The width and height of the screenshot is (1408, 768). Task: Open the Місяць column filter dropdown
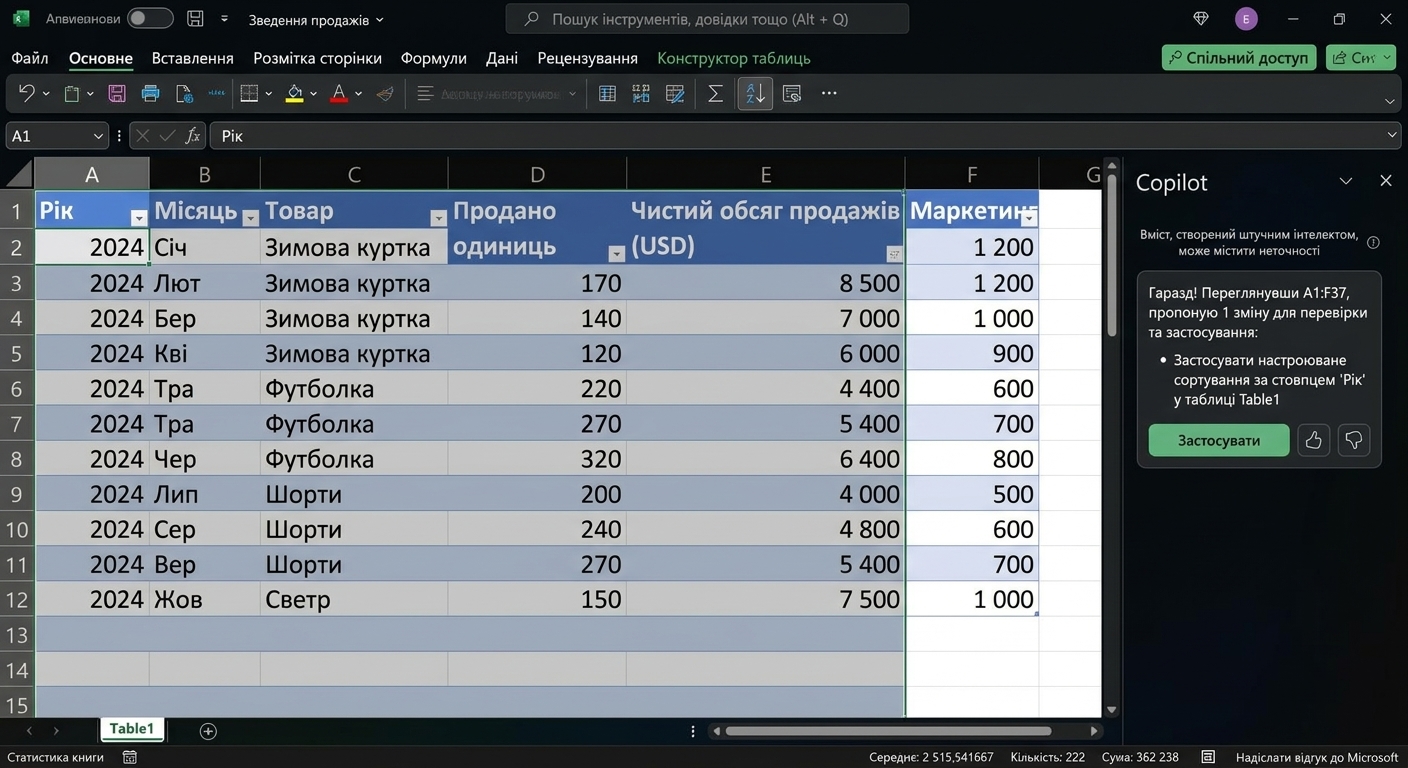pos(250,219)
